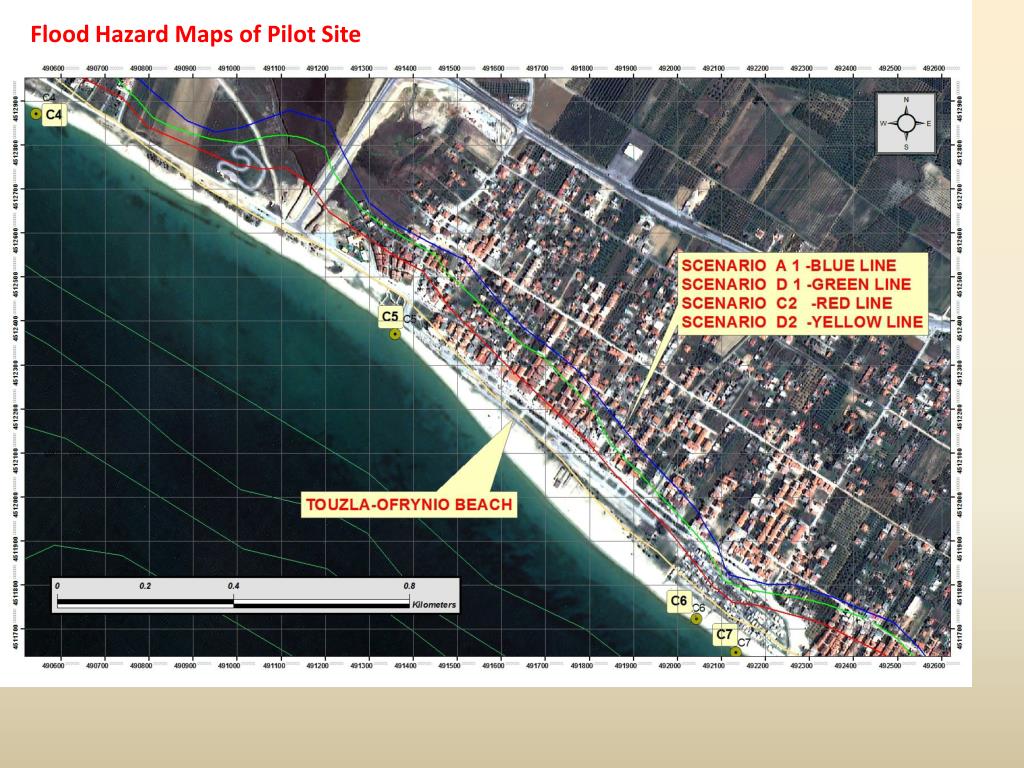Click the 0.8 label on scale bar

point(409,586)
